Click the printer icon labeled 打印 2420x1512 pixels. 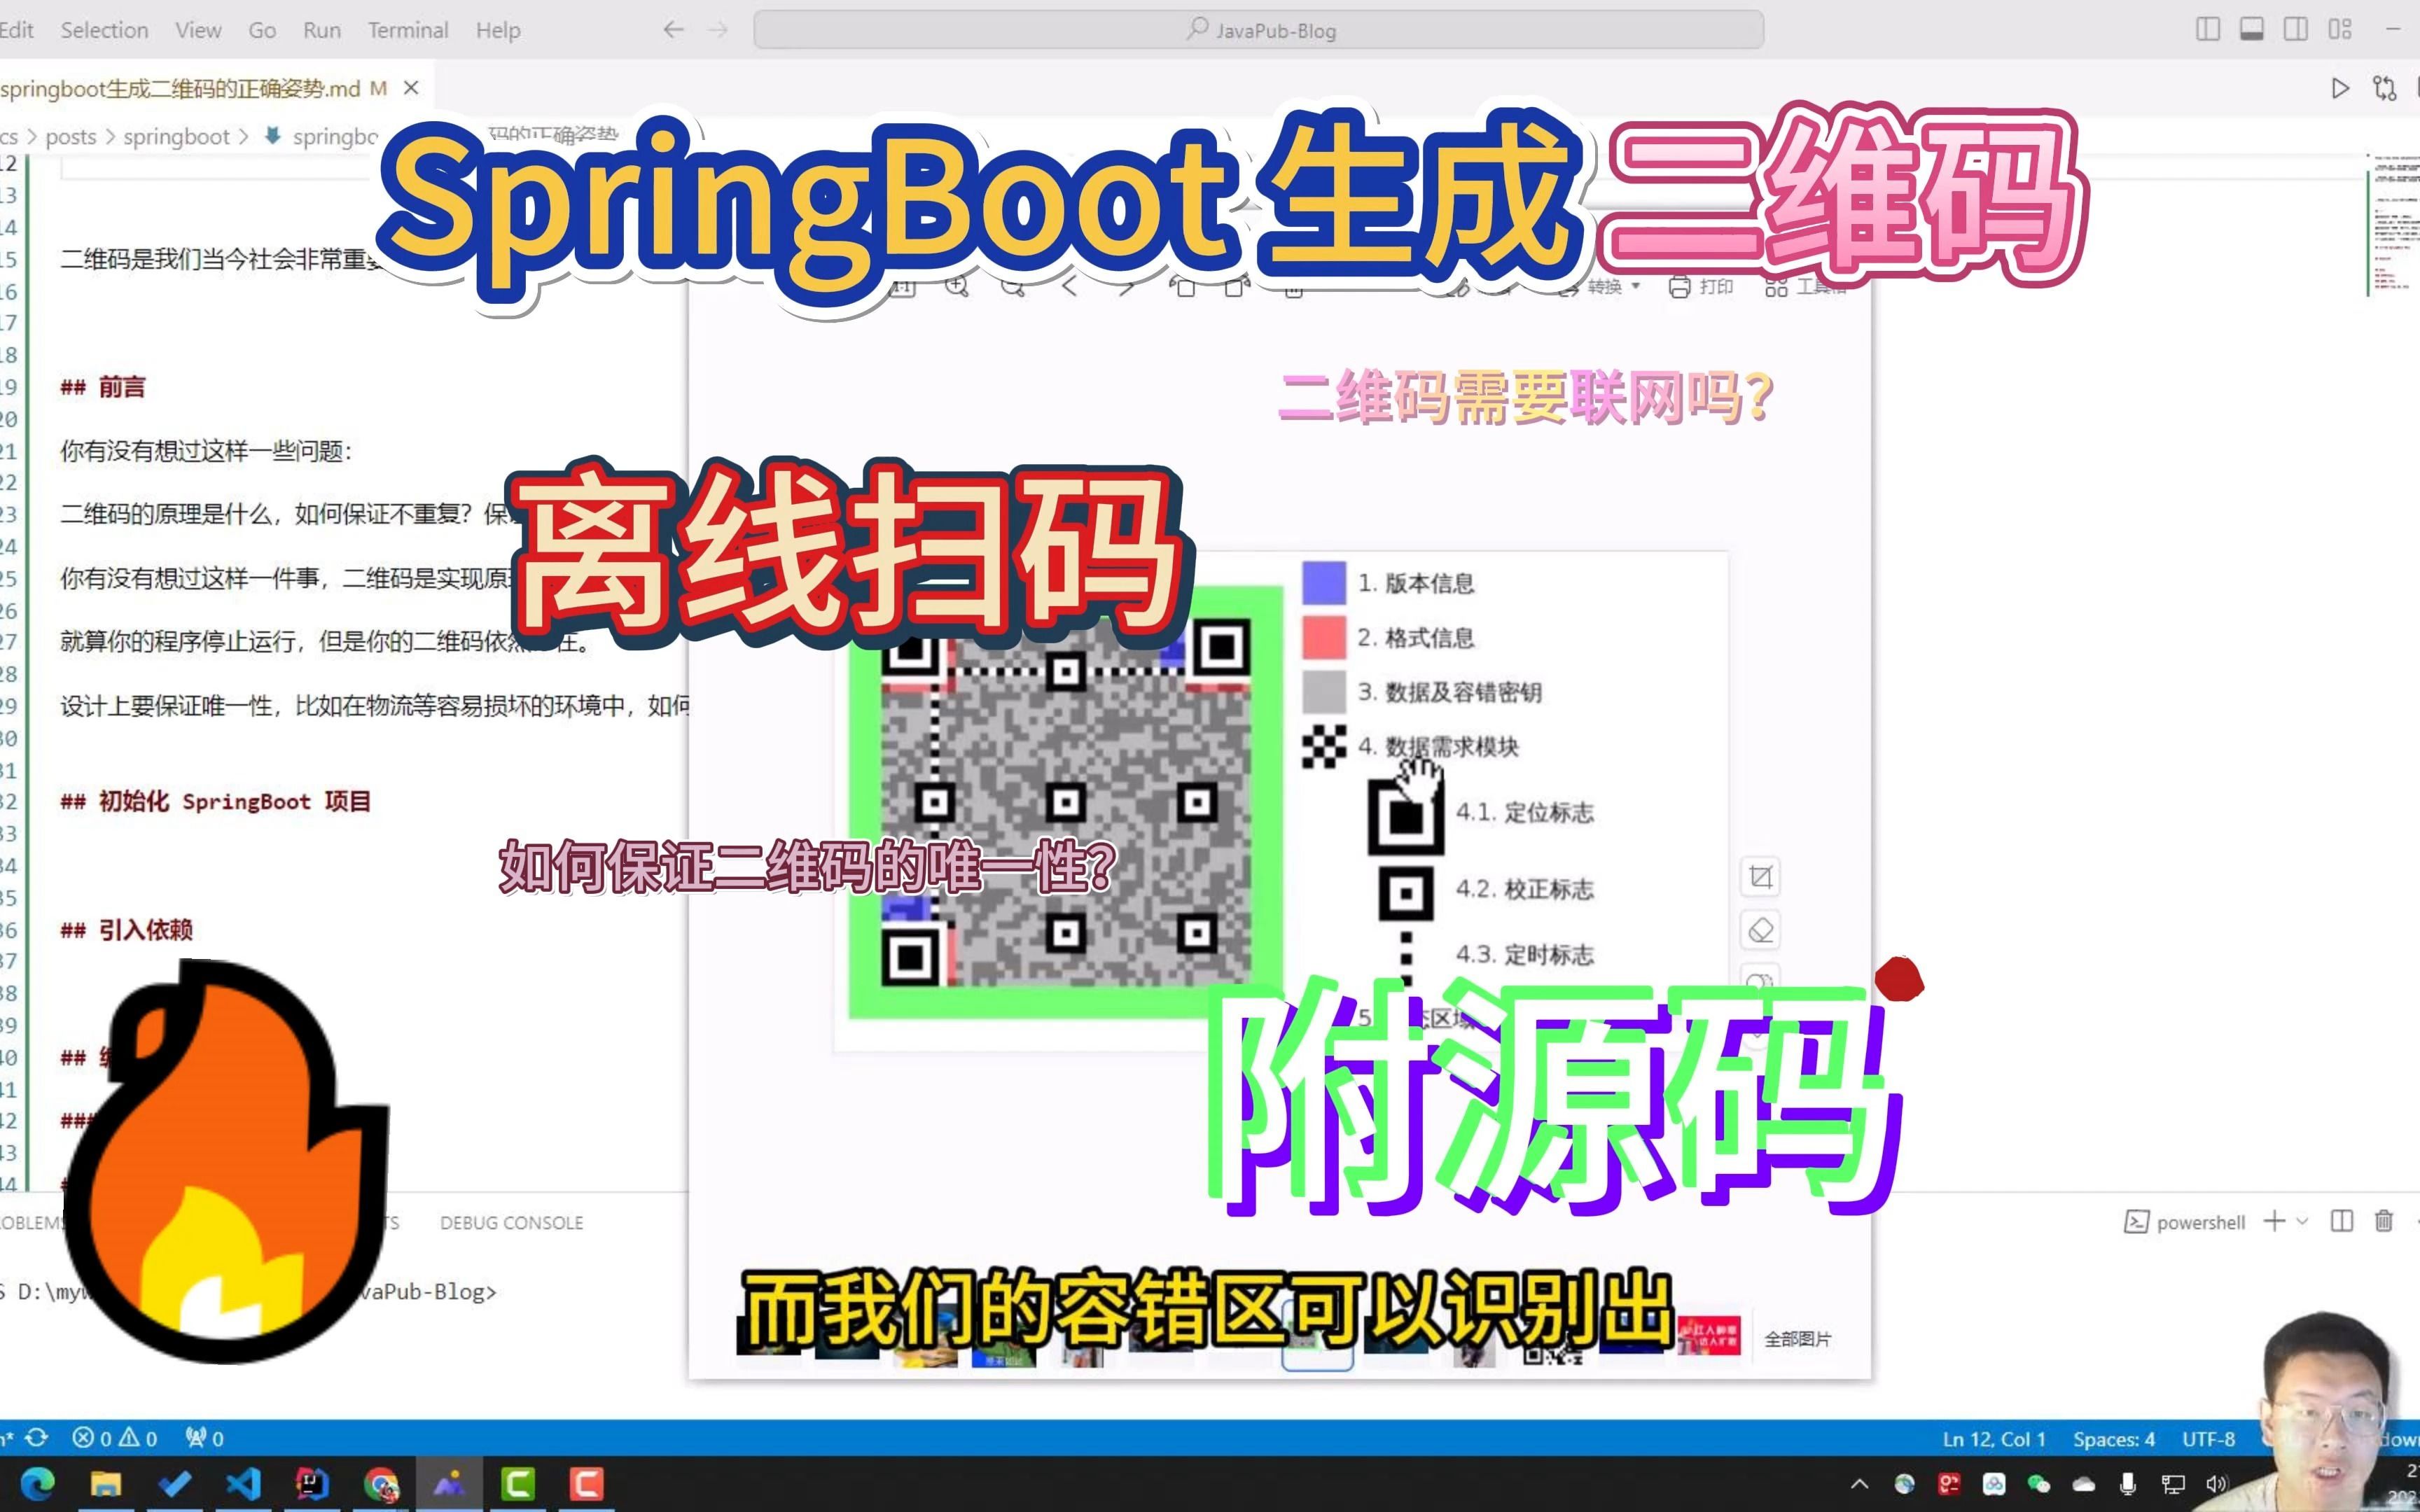pyautogui.click(x=1700, y=287)
